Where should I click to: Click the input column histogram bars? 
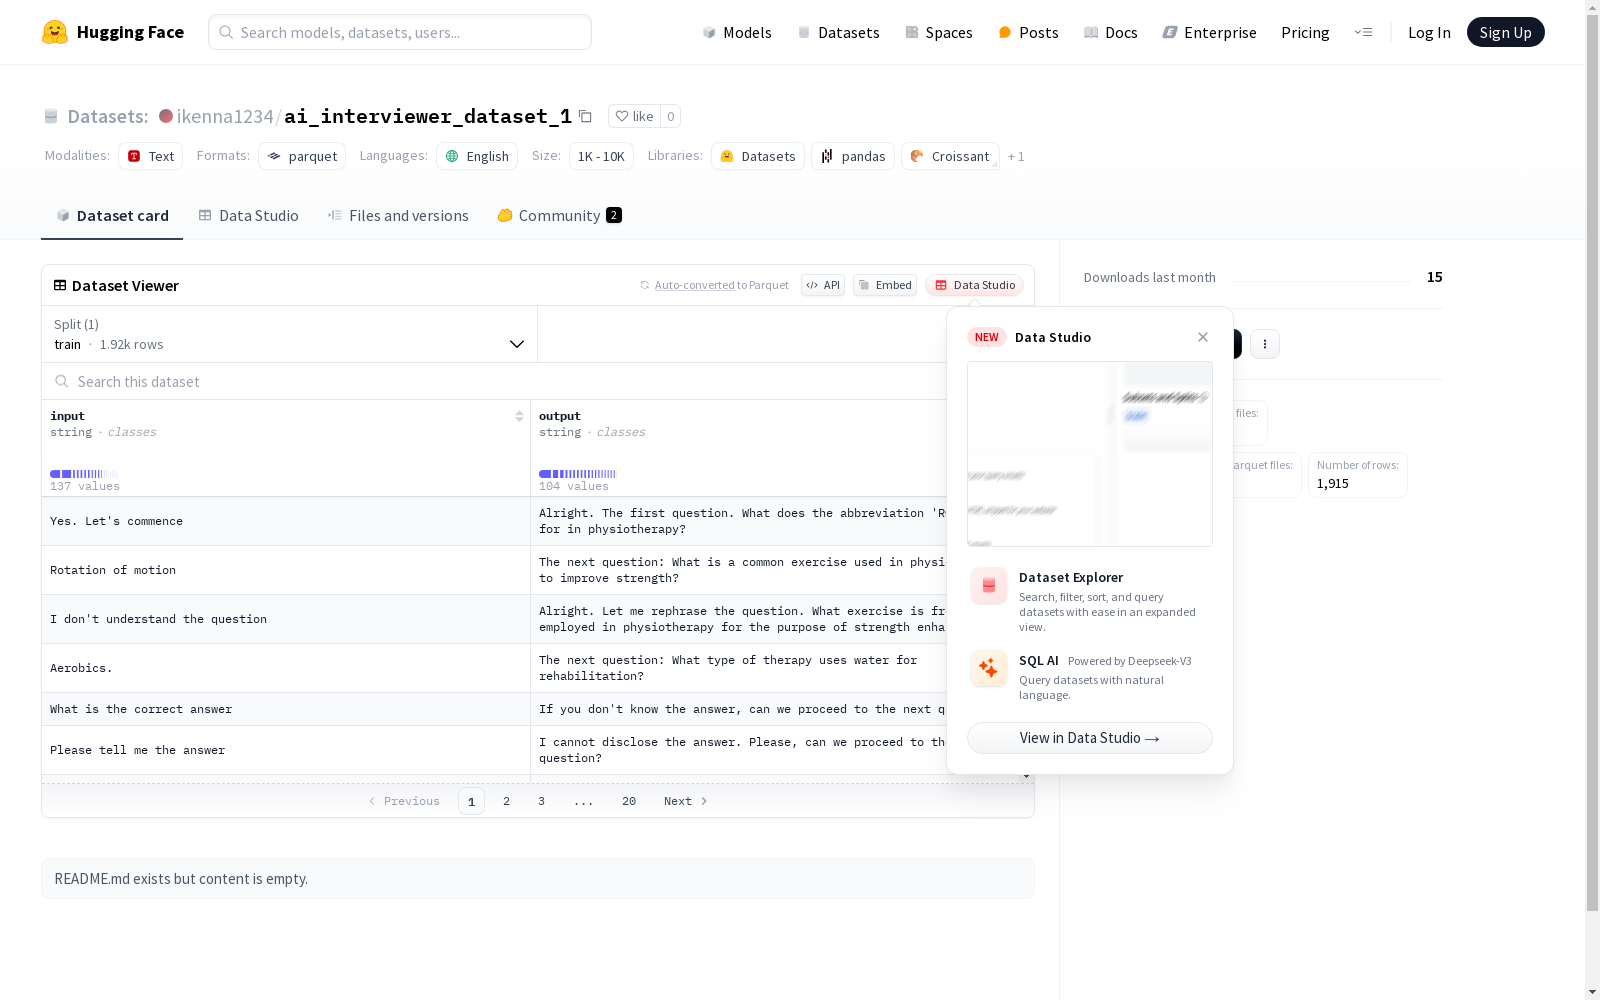tap(84, 474)
